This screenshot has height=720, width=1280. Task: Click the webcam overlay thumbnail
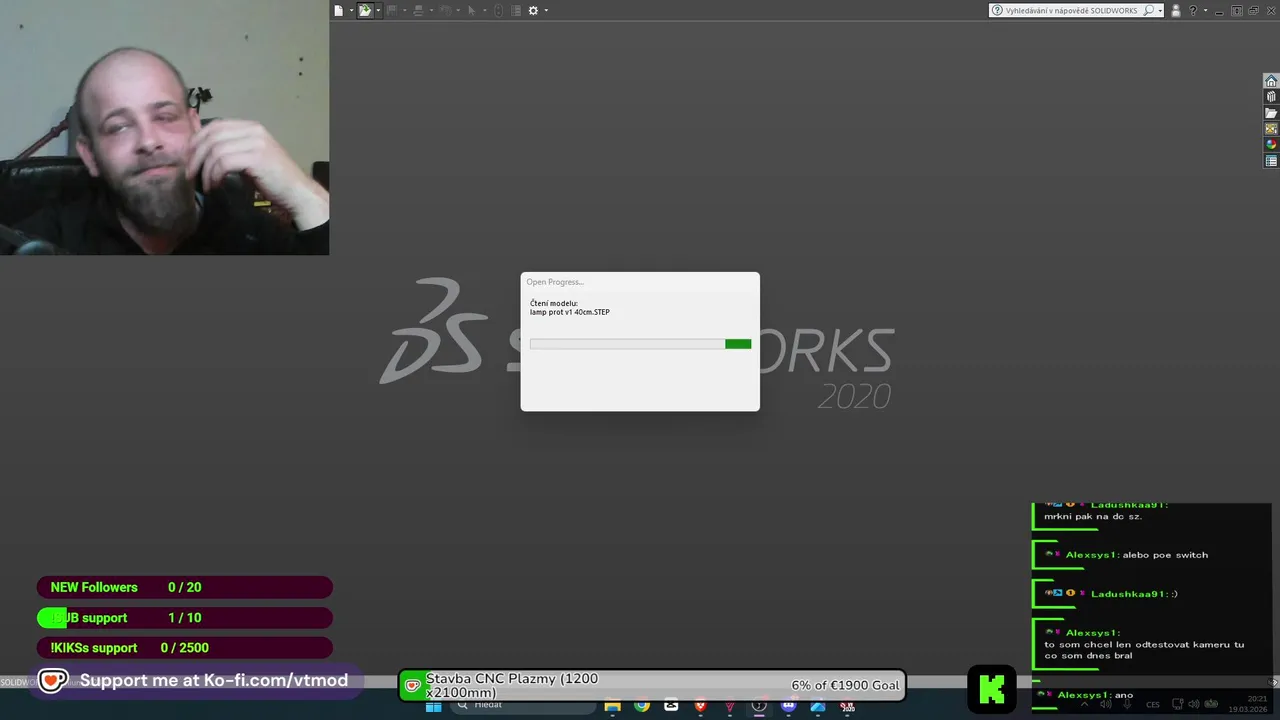tap(164, 127)
